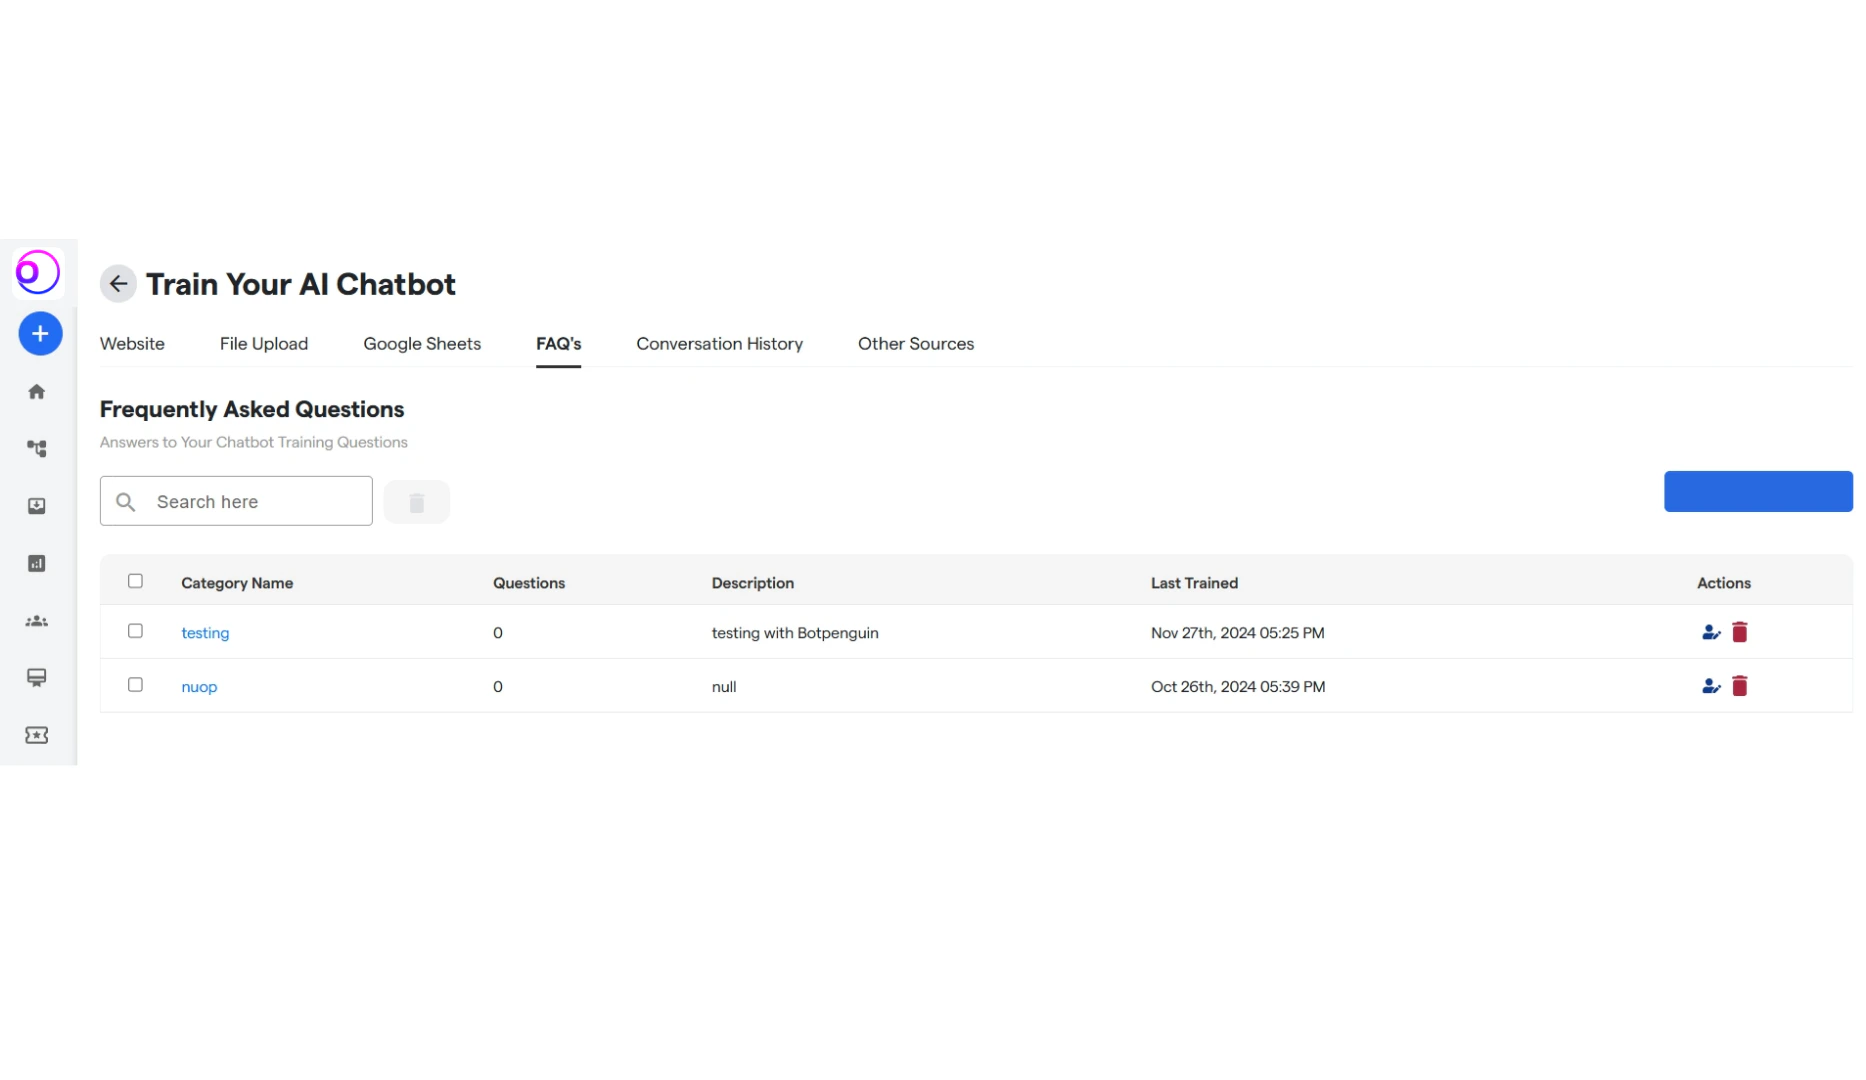Open the testing category link

[x=205, y=633]
